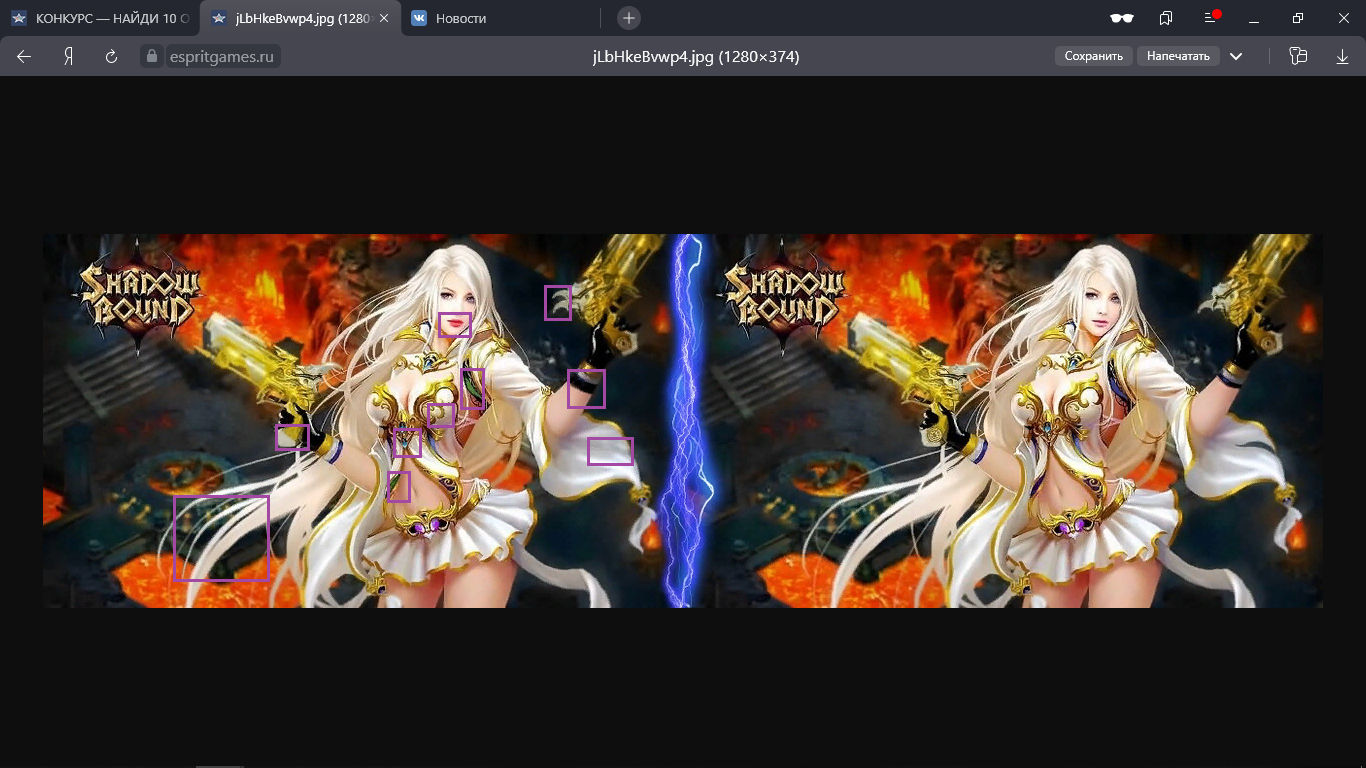Click the Shadowbound spot-the-difference image
1366x768 pixels.
coord(683,421)
